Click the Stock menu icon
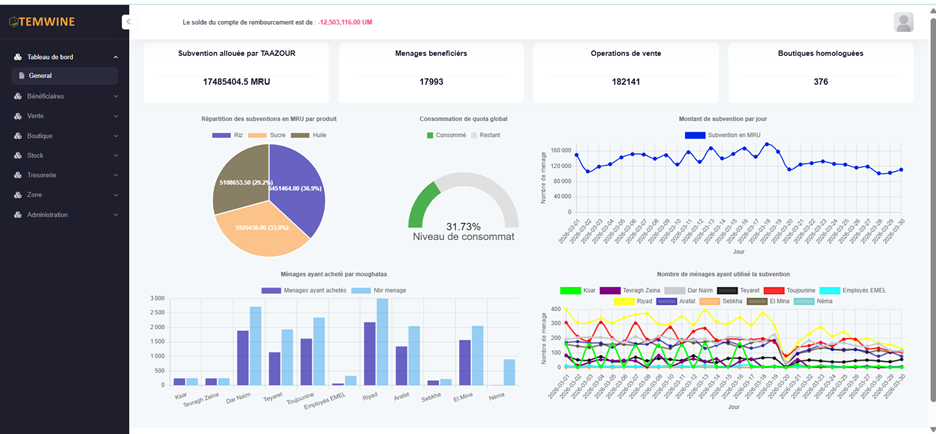 coord(18,155)
